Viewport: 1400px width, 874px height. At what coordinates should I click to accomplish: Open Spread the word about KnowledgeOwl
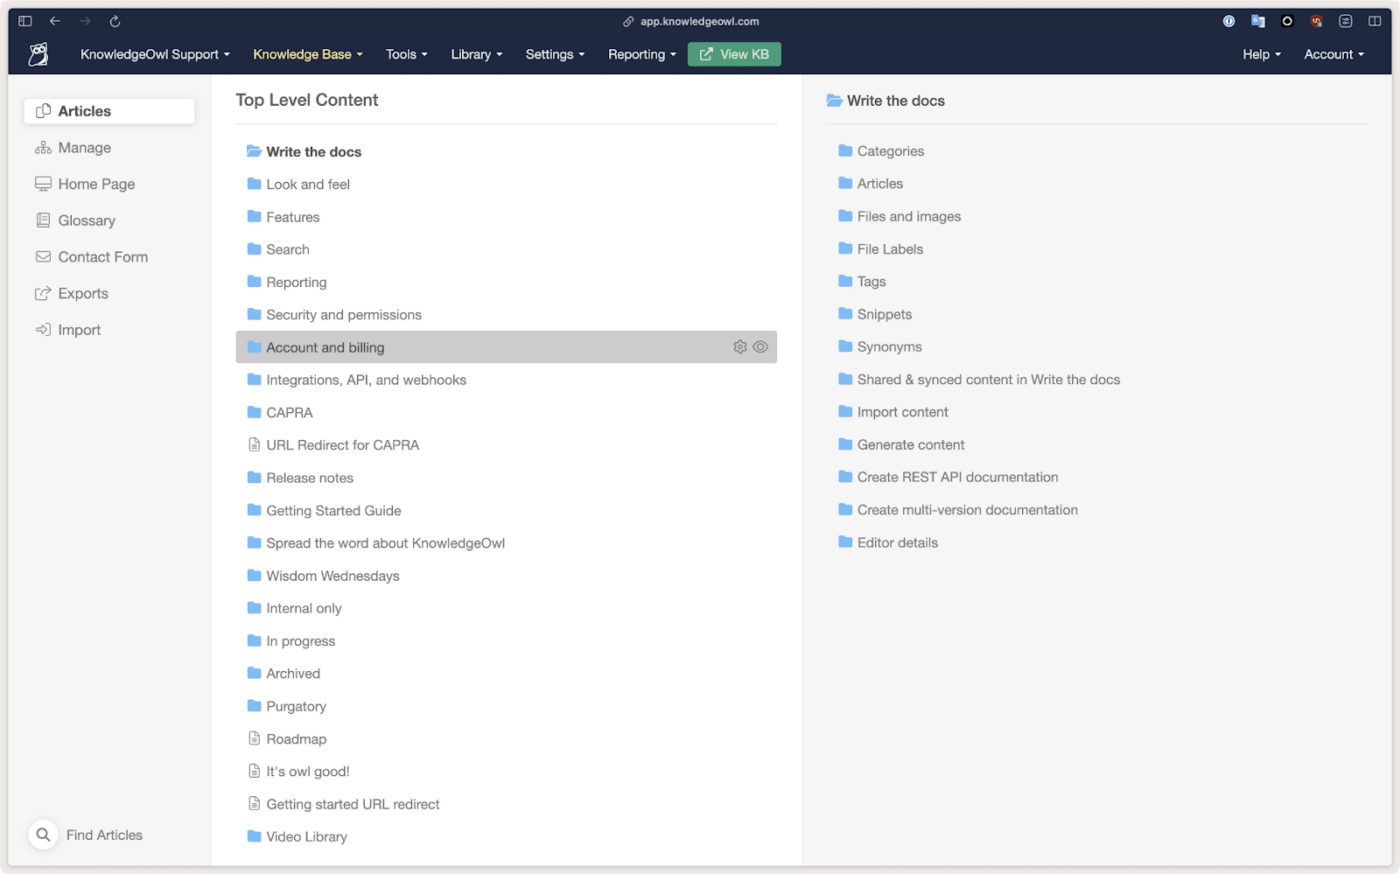385,543
